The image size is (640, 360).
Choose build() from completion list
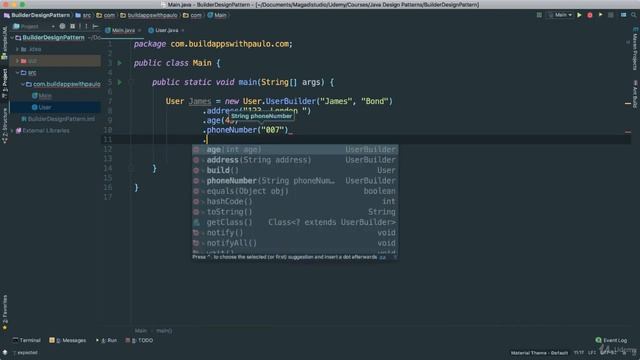point(295,170)
